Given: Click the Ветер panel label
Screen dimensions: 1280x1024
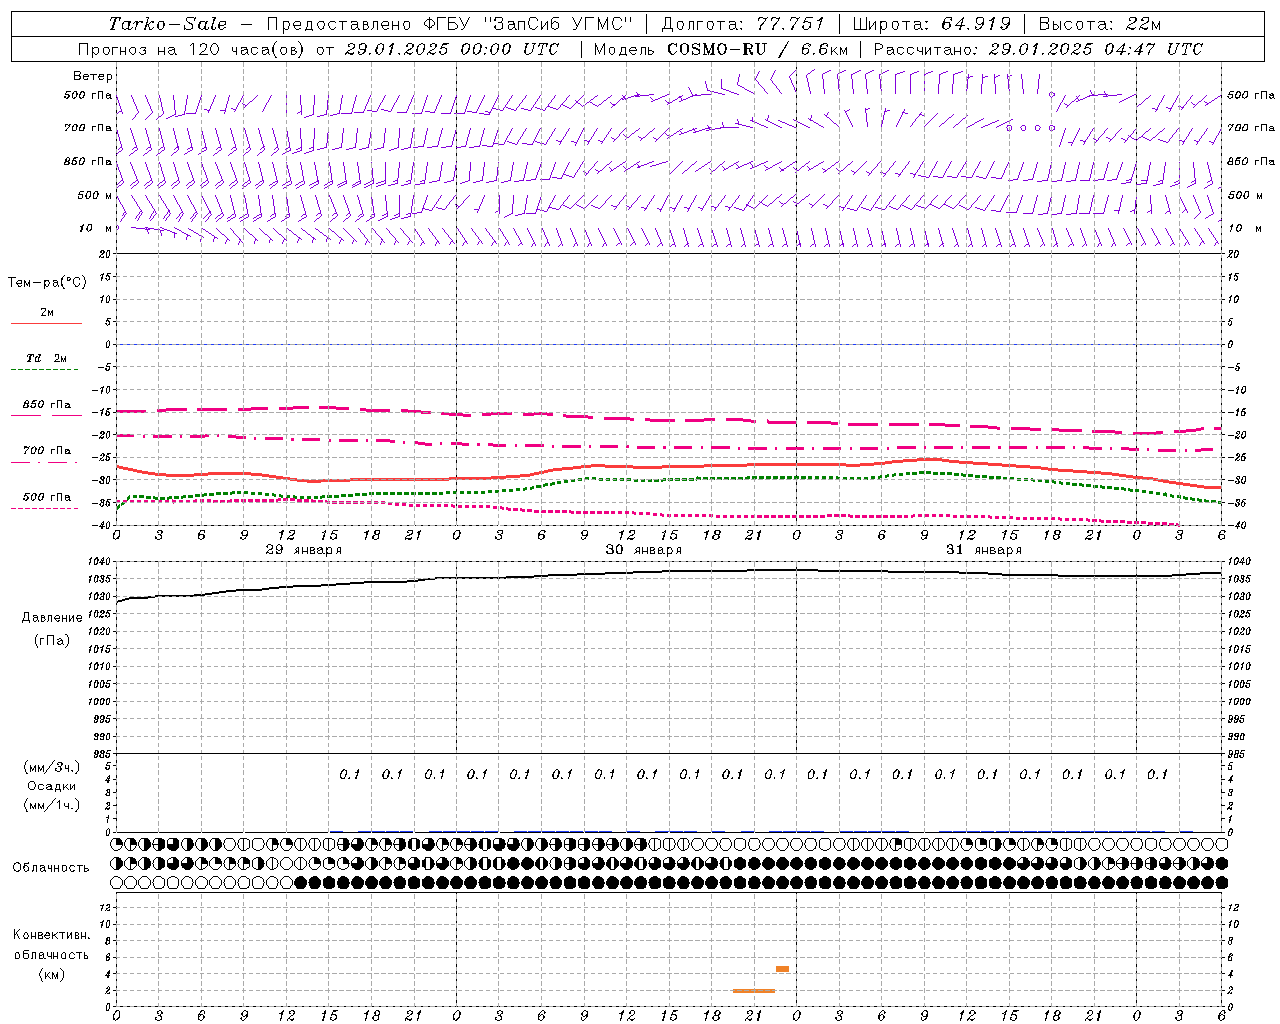Looking at the screenshot, I should tap(92, 76).
